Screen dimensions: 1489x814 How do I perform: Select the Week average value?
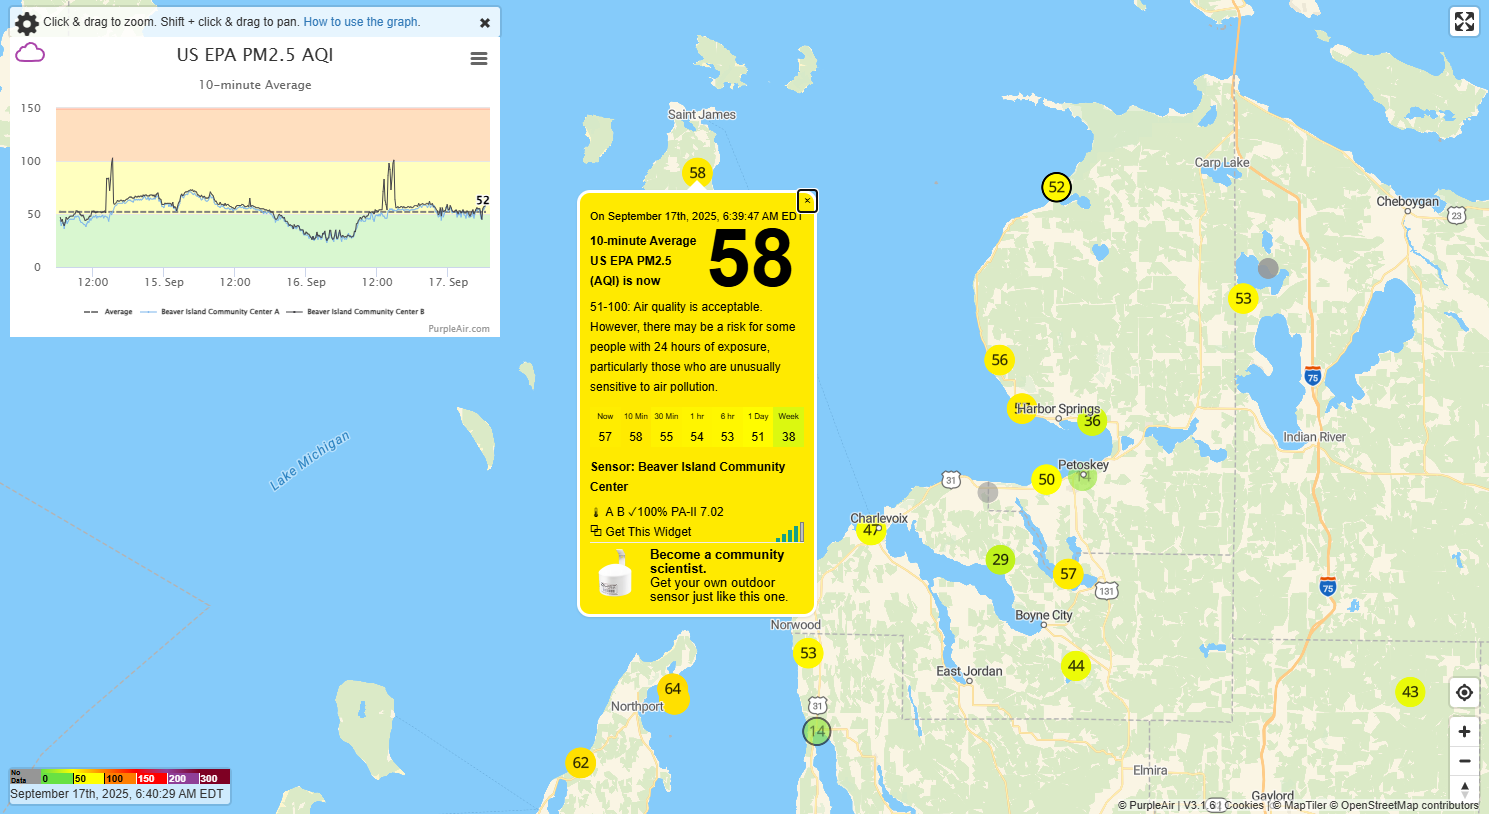click(789, 437)
